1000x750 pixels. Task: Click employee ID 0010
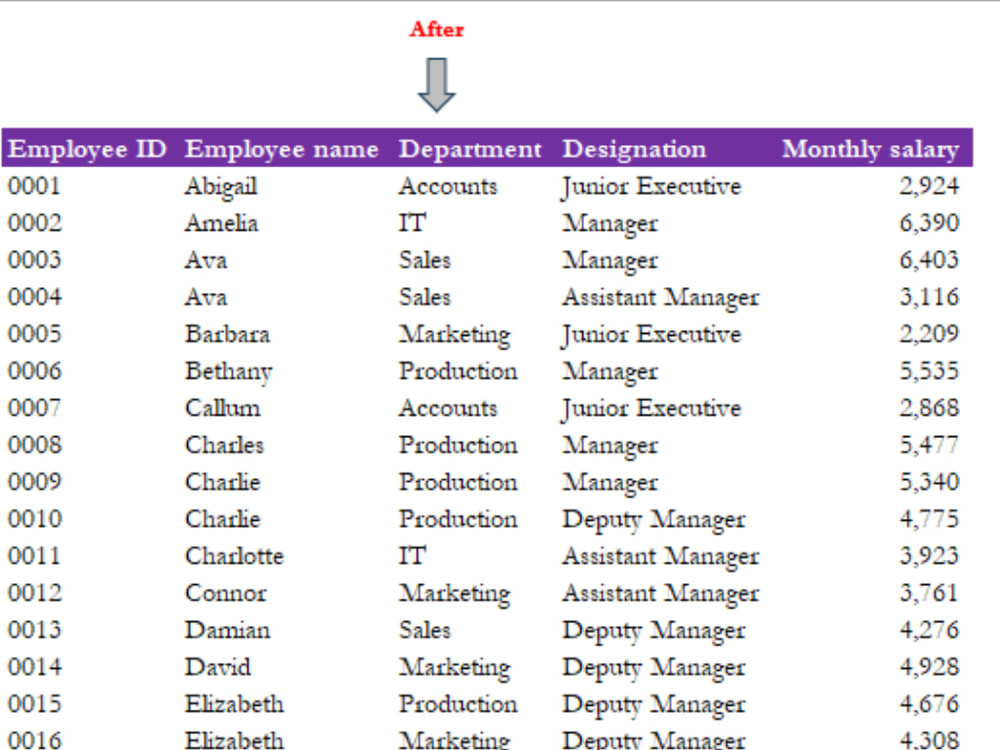tap(34, 519)
